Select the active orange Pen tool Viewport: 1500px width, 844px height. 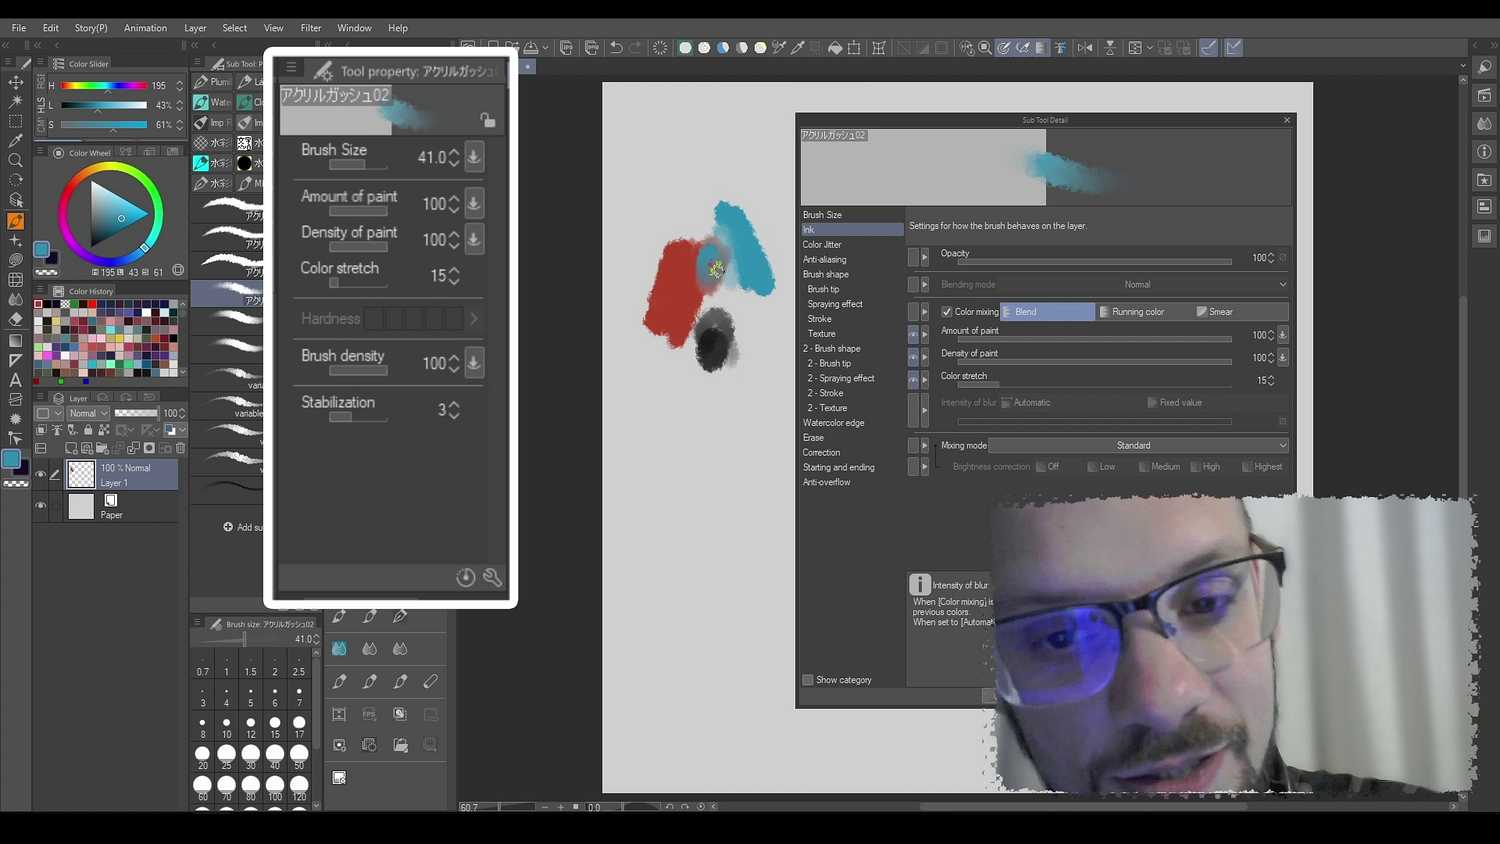[x=15, y=221]
